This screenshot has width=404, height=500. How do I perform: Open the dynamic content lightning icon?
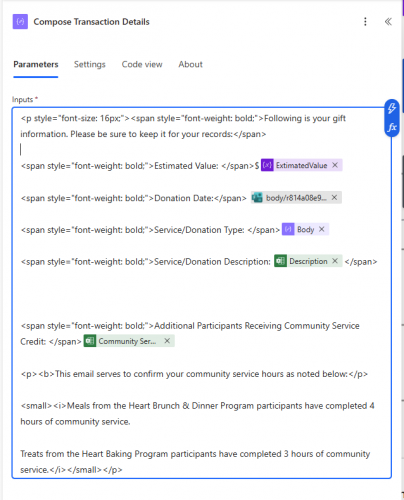tap(392, 108)
